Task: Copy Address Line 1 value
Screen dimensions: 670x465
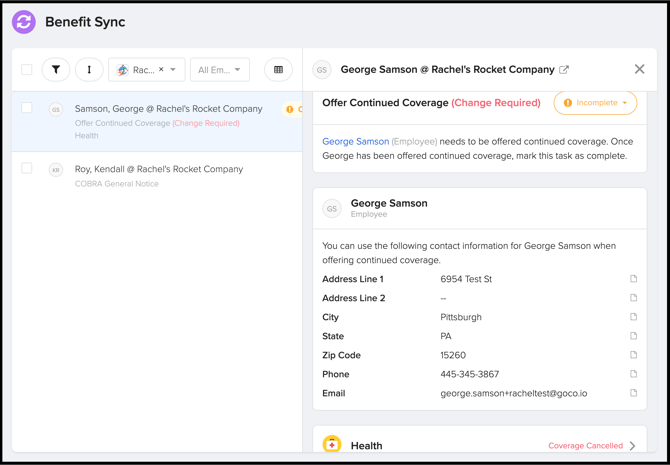Action: 633,279
